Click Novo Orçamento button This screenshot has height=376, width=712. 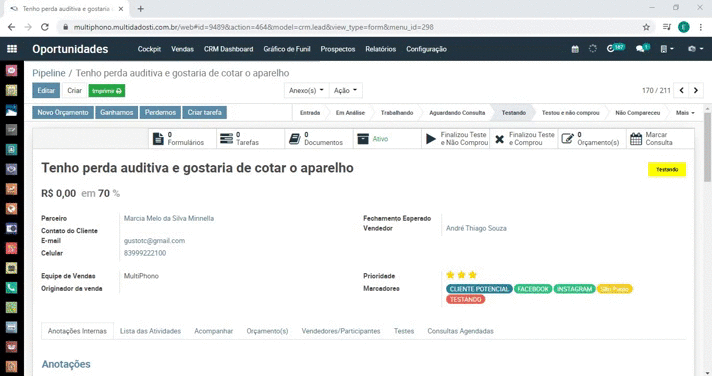click(x=63, y=112)
